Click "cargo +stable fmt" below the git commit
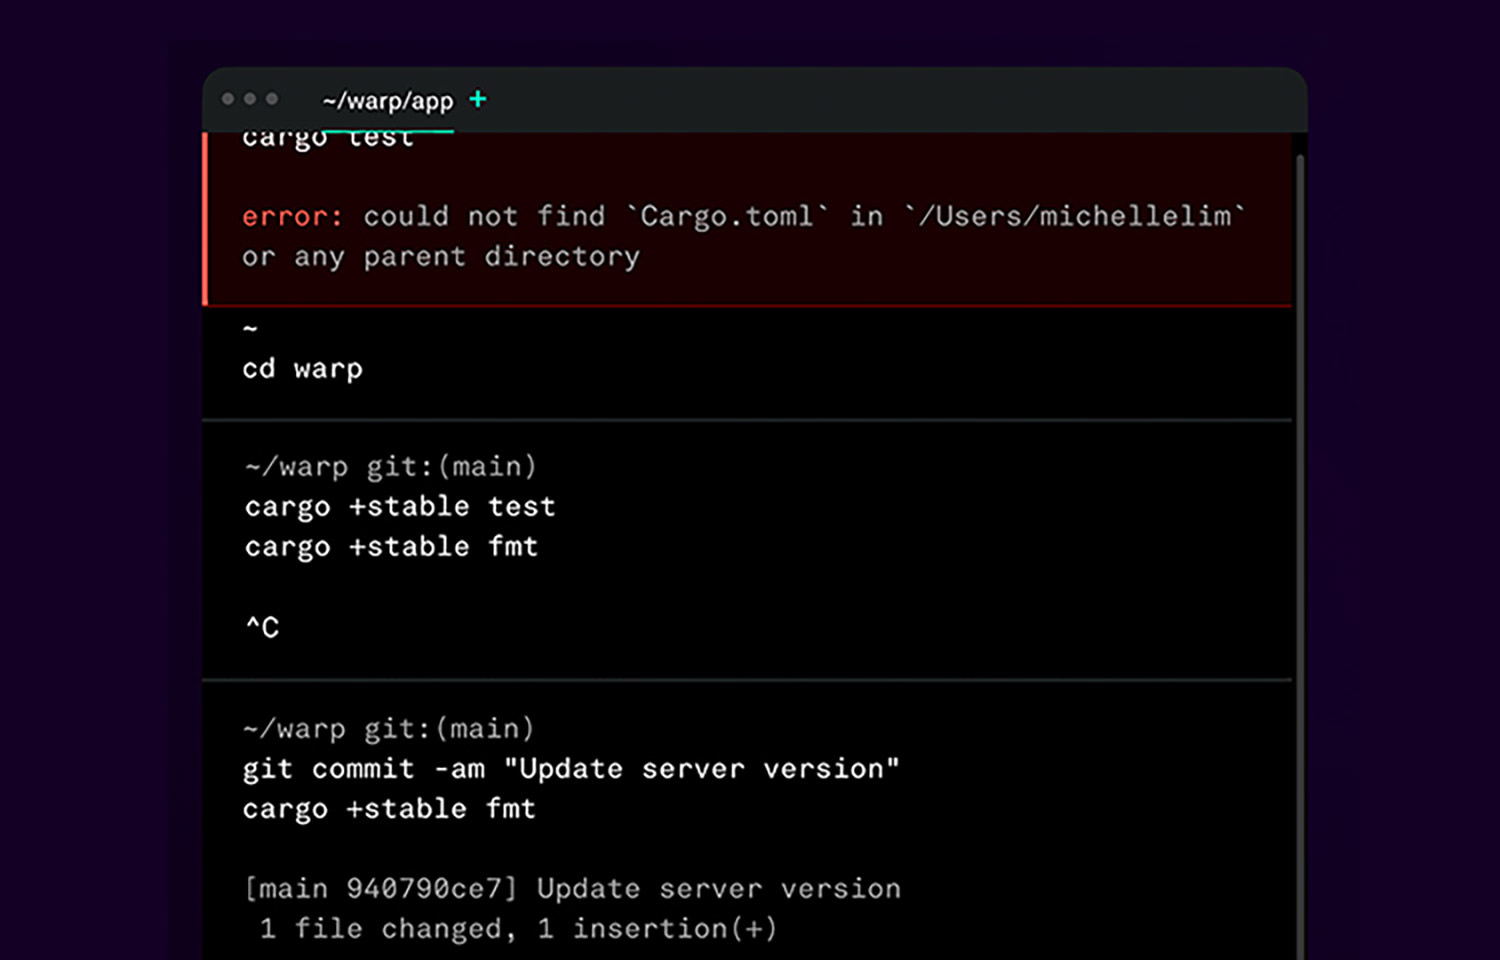The height and width of the screenshot is (960, 1500). 389,809
